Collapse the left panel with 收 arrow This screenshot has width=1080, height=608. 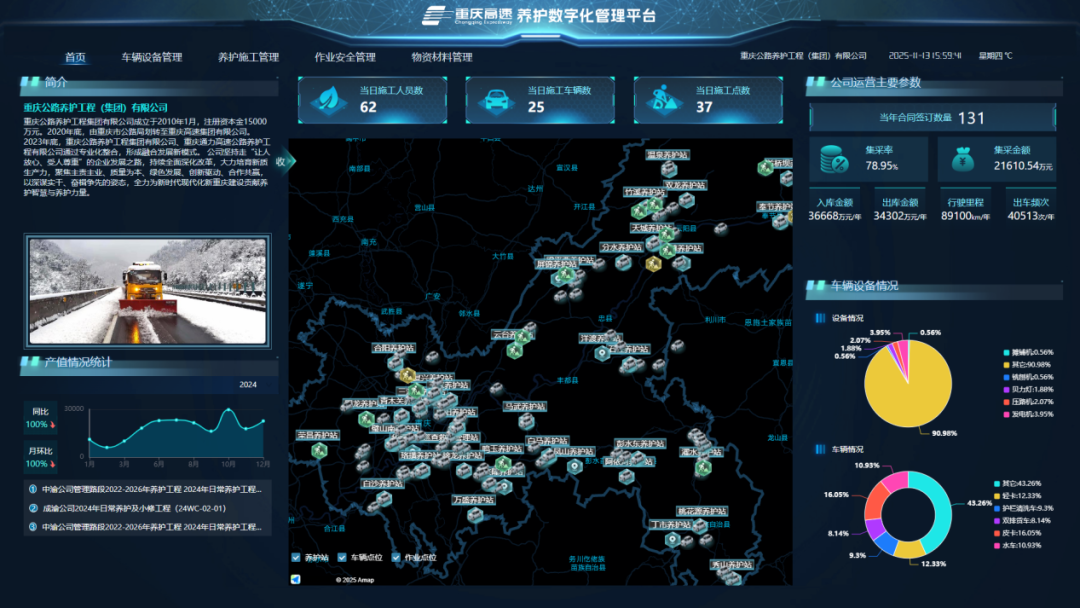tap(281, 161)
